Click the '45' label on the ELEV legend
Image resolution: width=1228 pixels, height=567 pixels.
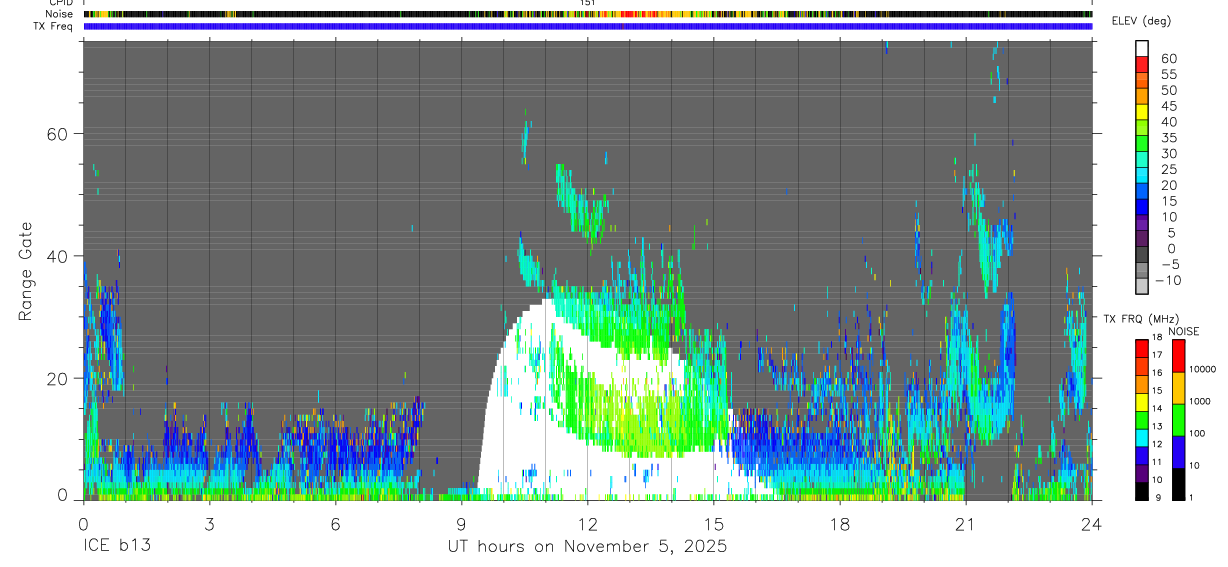tap(1168, 106)
